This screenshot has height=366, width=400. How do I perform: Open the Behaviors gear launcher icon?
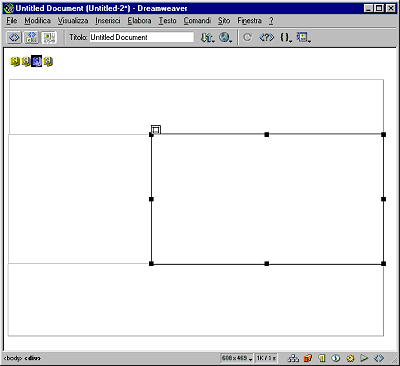(350, 358)
